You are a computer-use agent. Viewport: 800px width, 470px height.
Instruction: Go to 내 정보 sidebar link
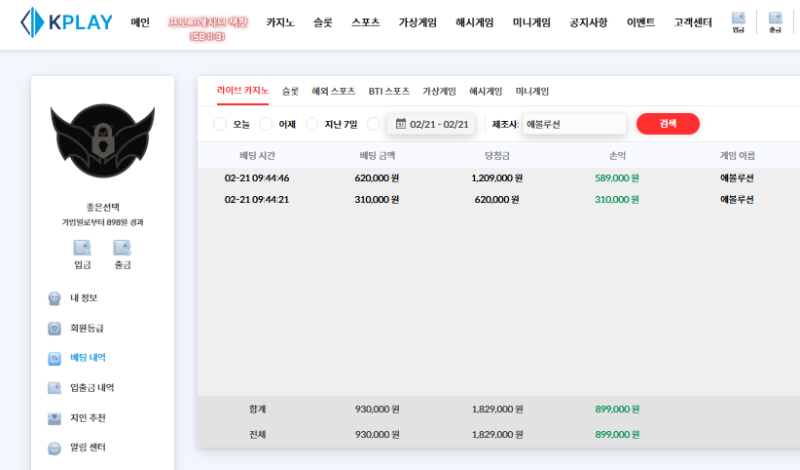pos(84,298)
